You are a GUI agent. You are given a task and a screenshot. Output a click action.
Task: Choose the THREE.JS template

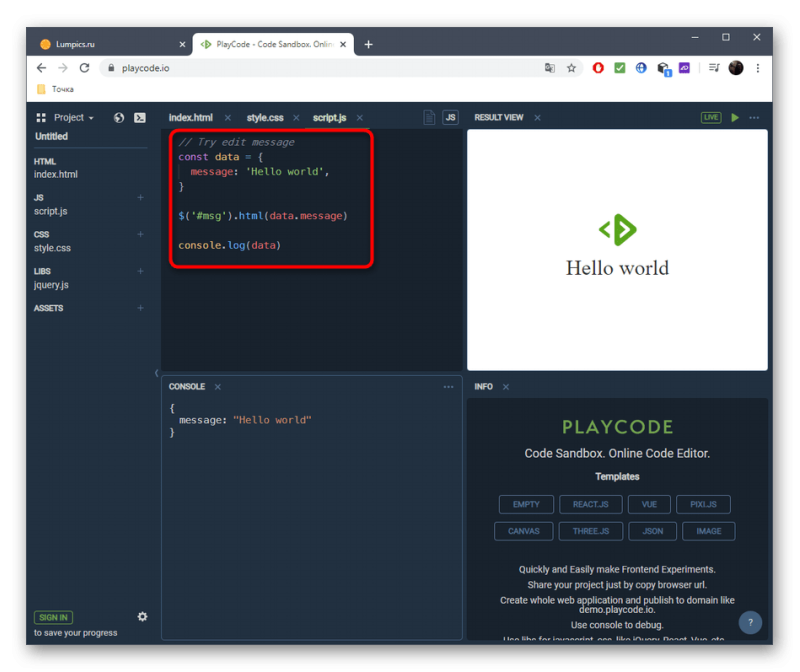click(x=591, y=531)
